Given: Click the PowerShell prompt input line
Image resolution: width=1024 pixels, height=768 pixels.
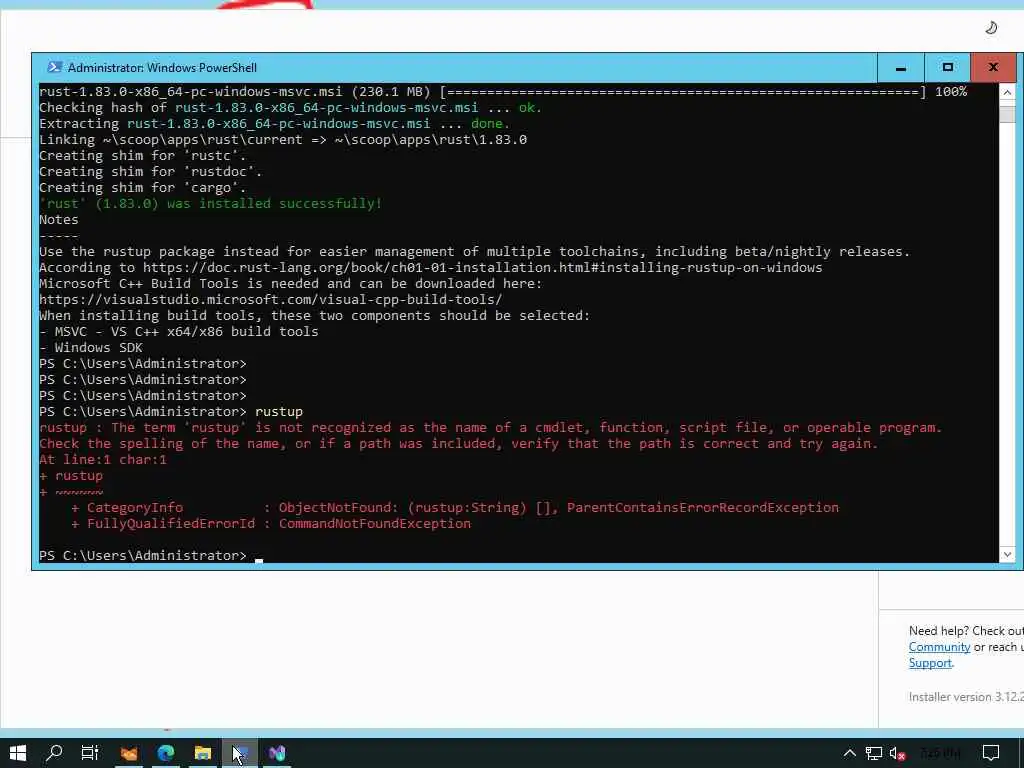Looking at the screenshot, I should tap(519, 555).
